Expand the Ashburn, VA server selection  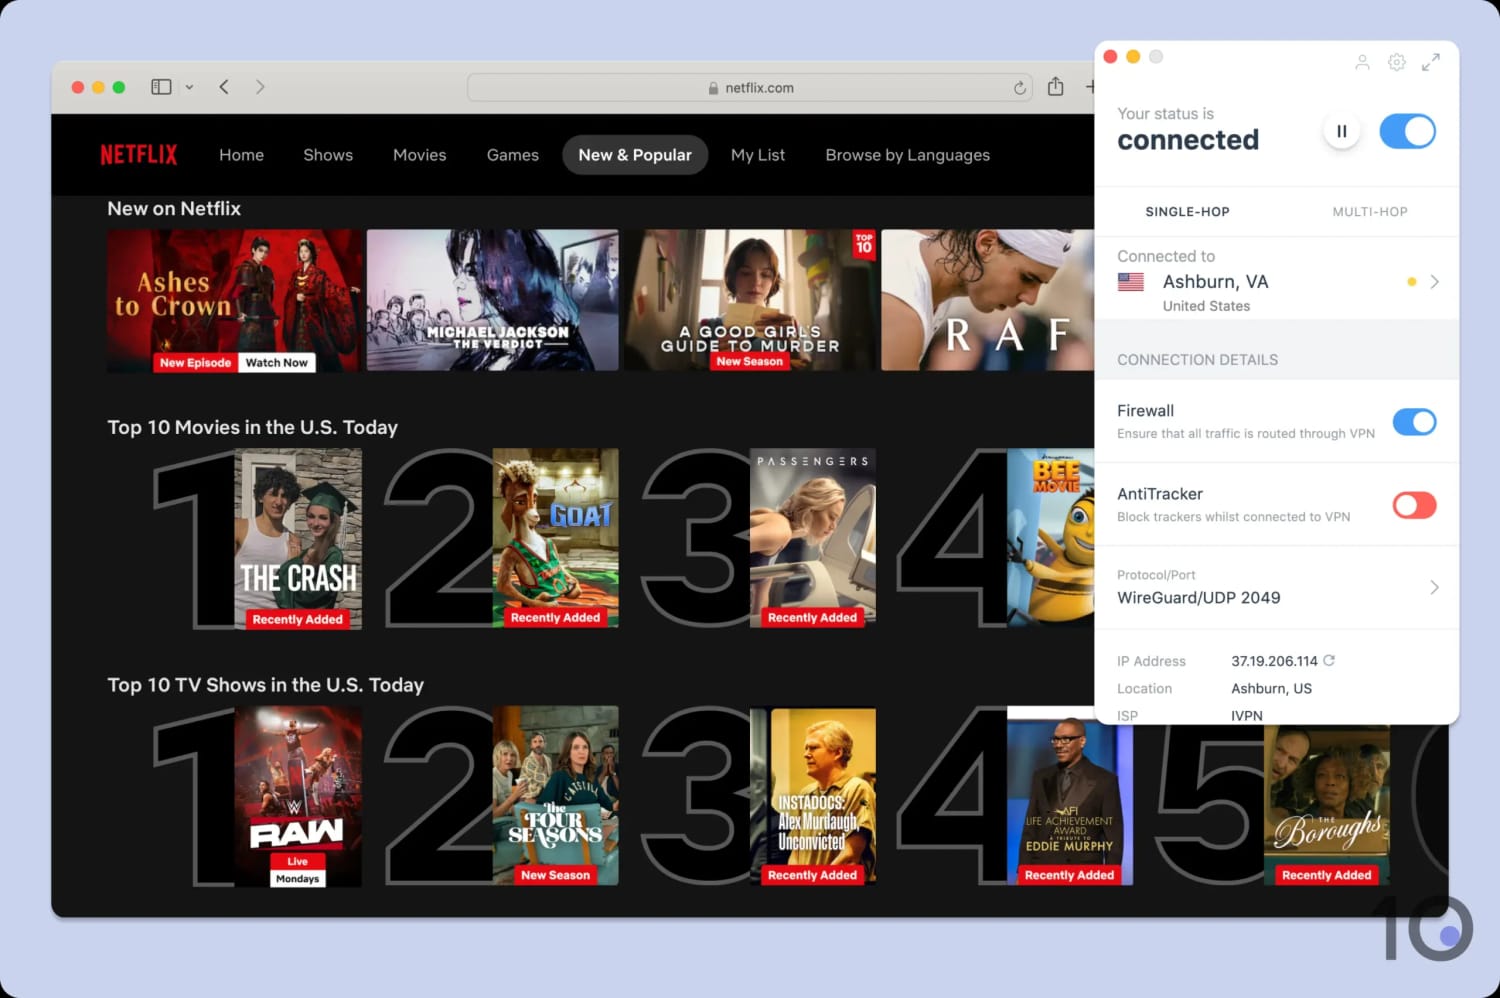(x=1434, y=282)
